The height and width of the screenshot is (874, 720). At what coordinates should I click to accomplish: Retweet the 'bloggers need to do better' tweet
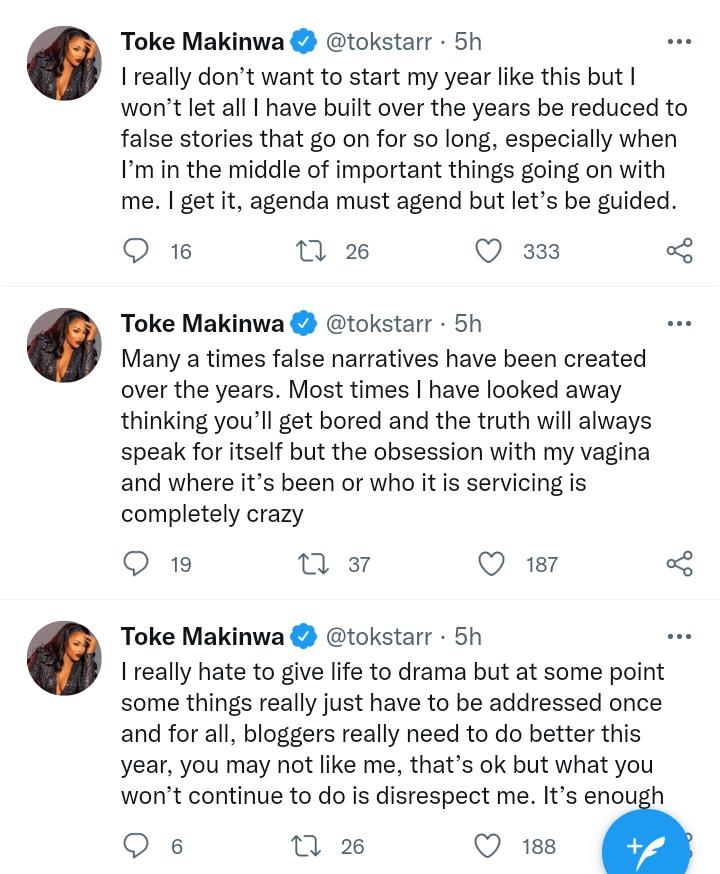click(307, 846)
